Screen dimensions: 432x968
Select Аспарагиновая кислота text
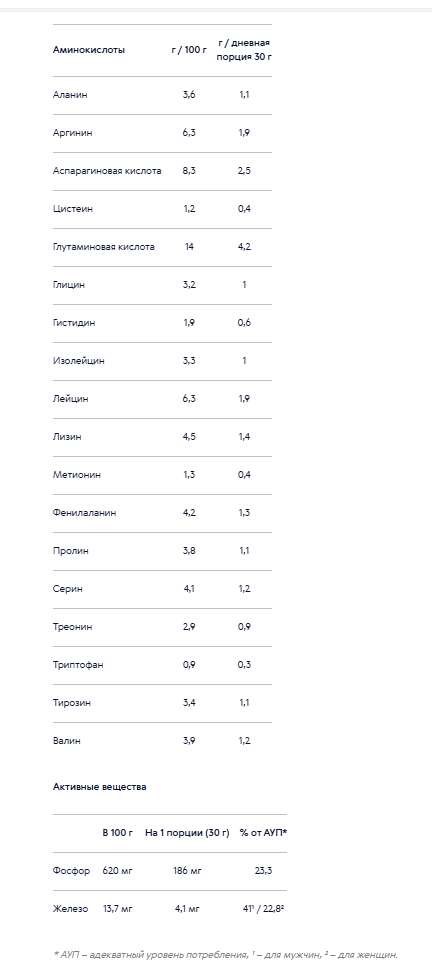pos(107,171)
